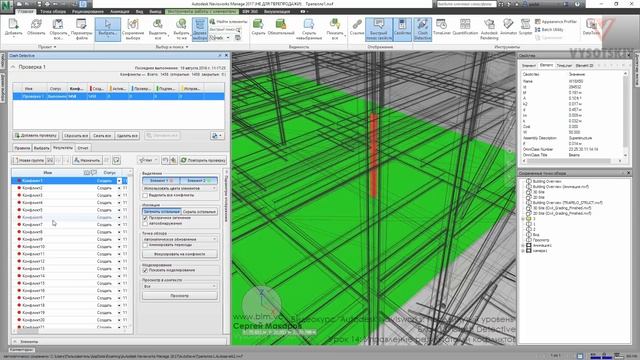
Task: Open the Выбрать tab in Clash Detective
Action: (x=42, y=148)
